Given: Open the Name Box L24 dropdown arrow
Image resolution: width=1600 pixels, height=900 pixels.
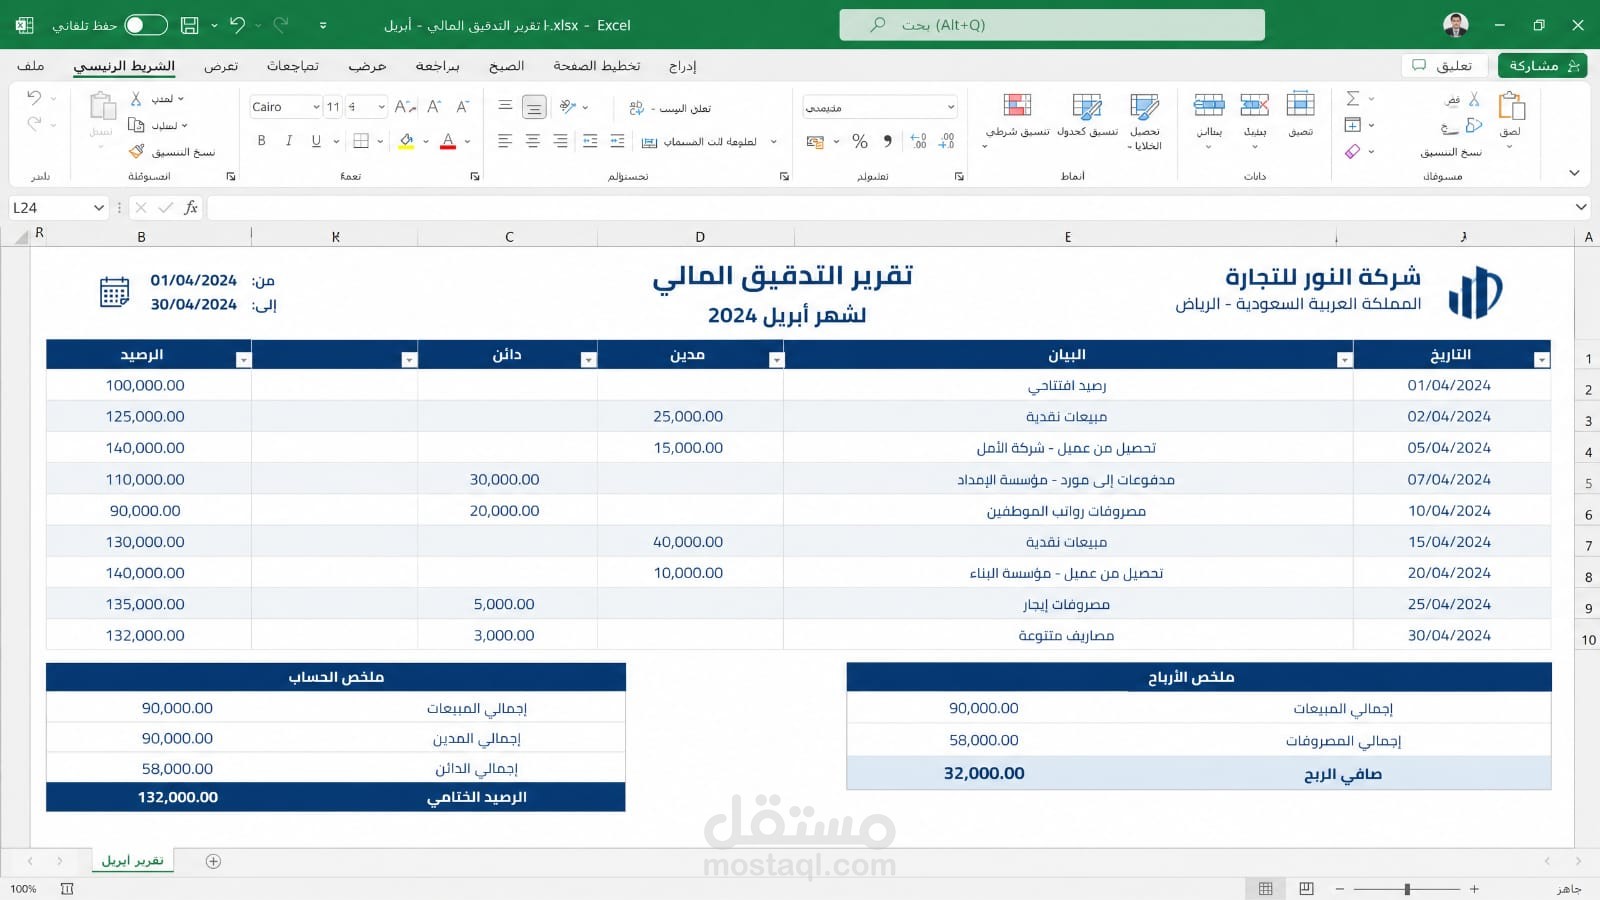Looking at the screenshot, I should pyautogui.click(x=98, y=208).
